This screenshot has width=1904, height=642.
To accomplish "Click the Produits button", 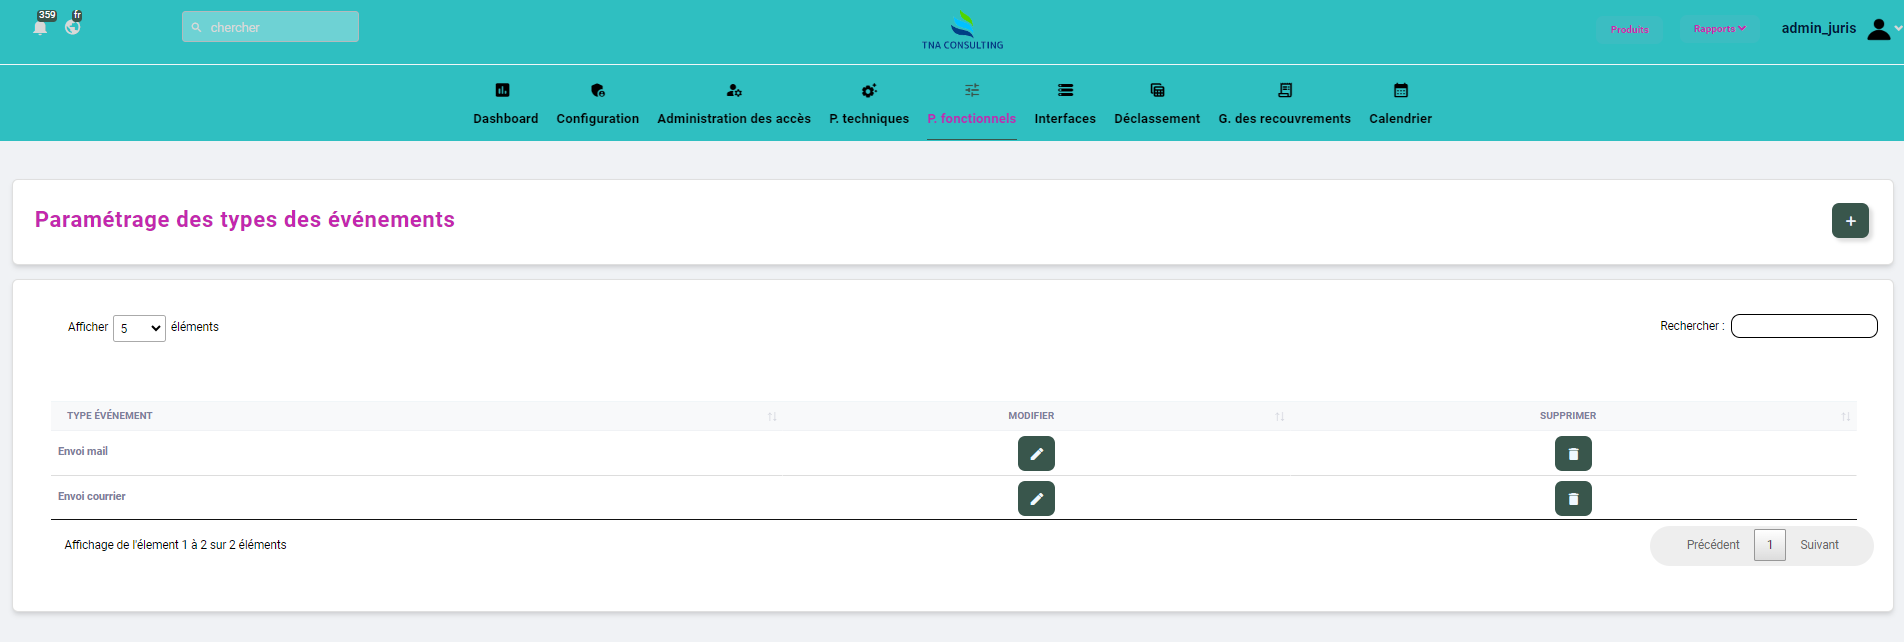I will [x=1629, y=29].
